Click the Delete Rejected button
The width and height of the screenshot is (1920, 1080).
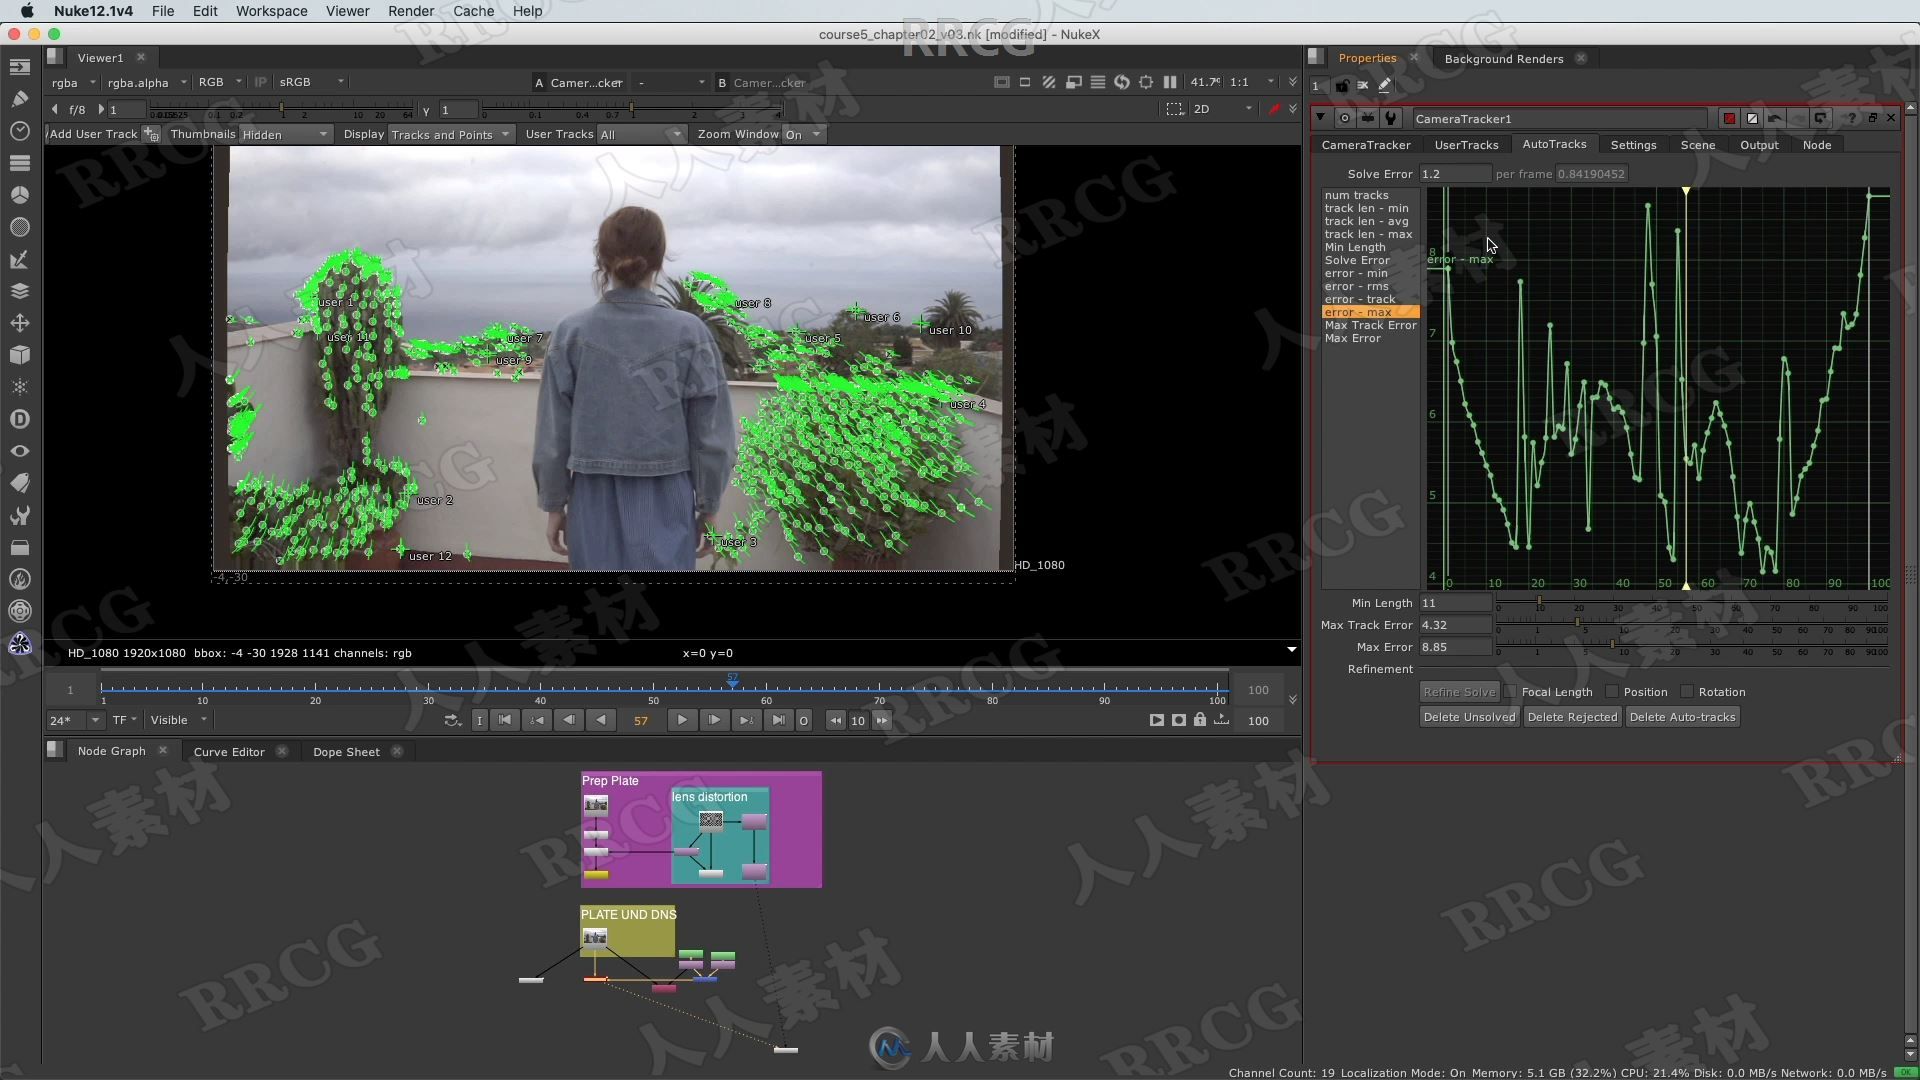click(x=1571, y=717)
